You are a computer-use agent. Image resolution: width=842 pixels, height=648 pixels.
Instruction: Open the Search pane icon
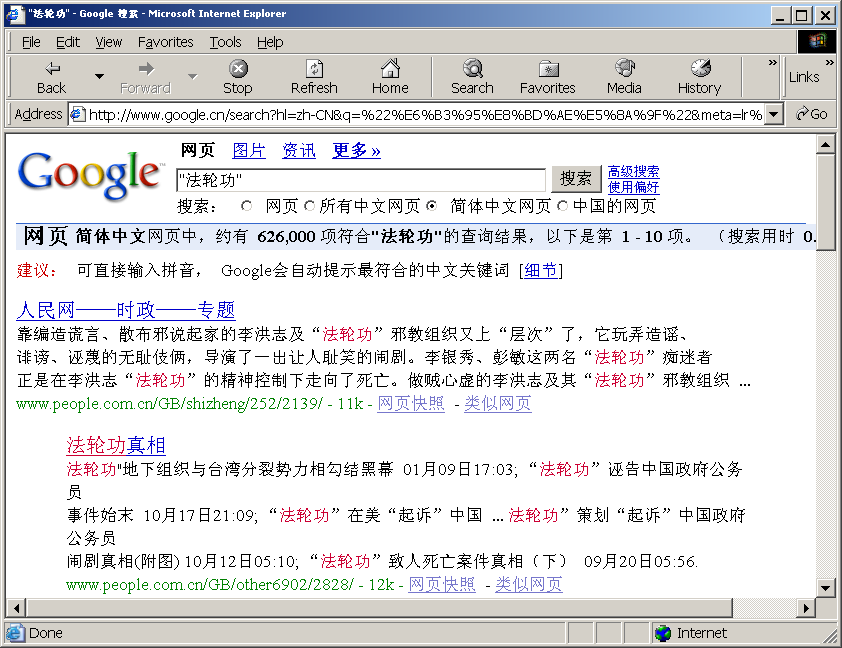pos(472,68)
